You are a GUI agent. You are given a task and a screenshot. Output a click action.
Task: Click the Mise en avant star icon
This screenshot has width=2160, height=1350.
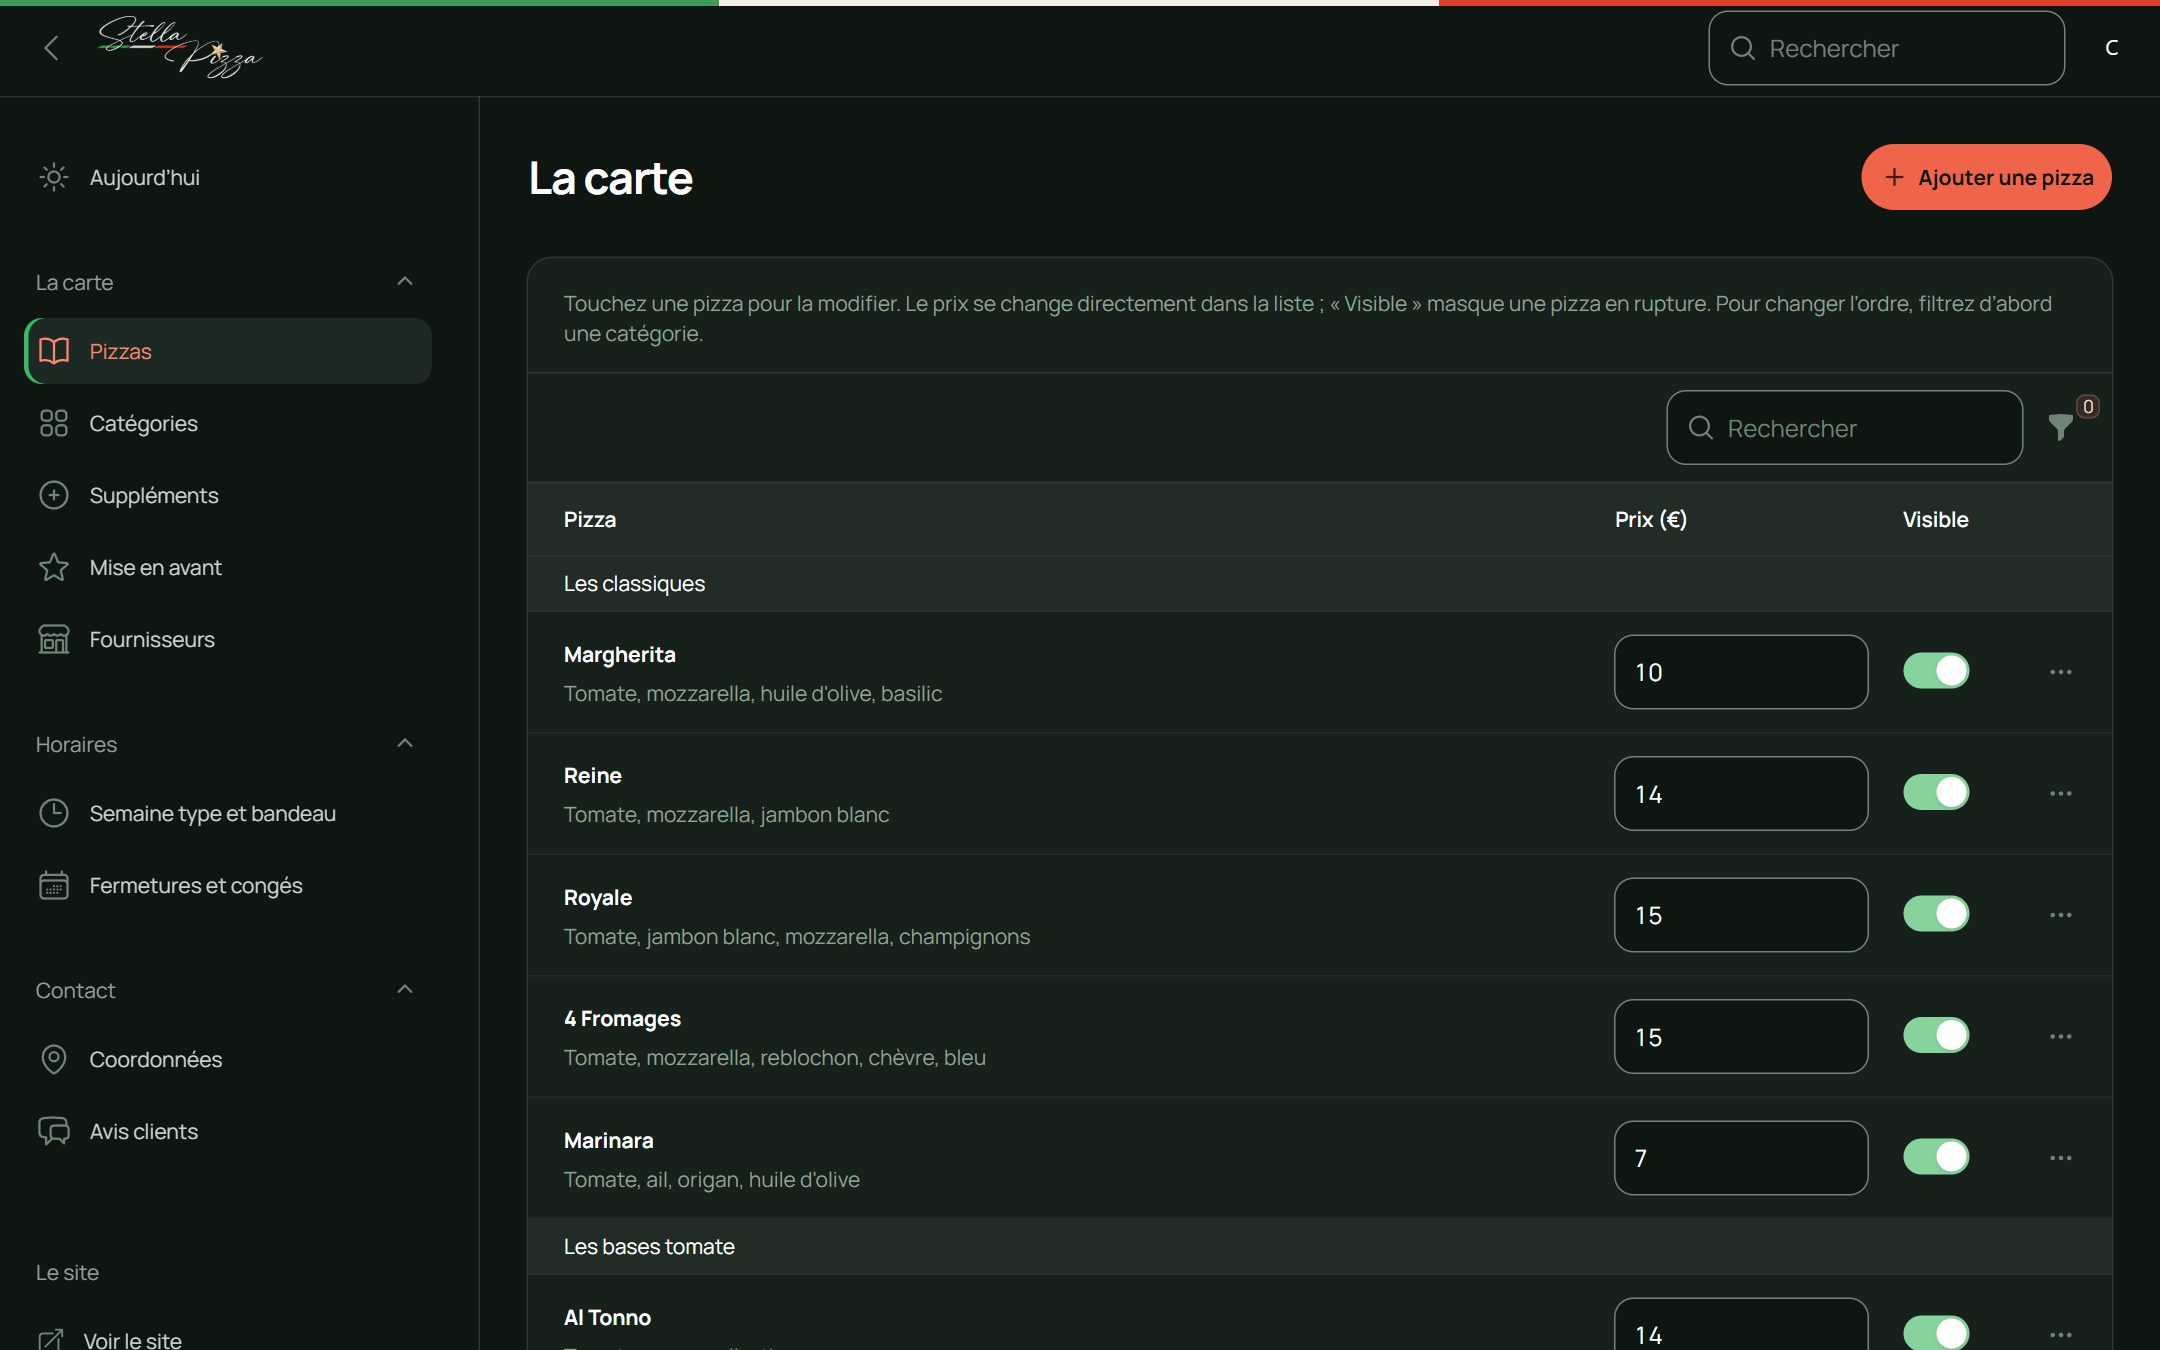click(53, 567)
